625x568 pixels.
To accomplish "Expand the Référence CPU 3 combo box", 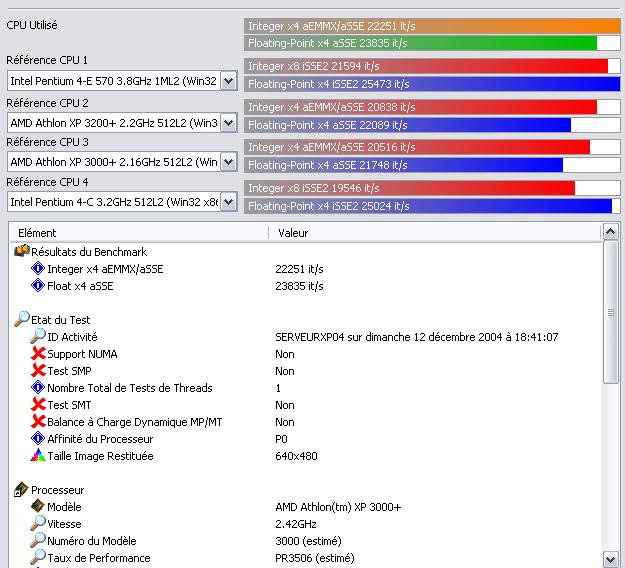I will point(228,162).
